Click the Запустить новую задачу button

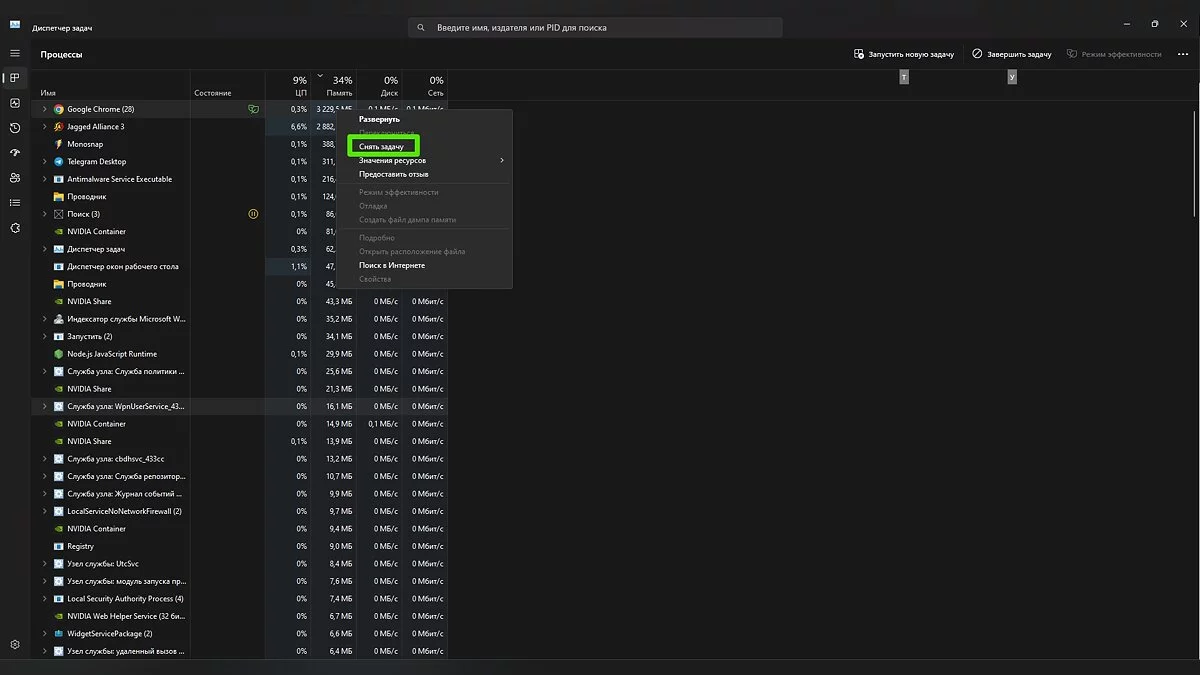(x=904, y=54)
